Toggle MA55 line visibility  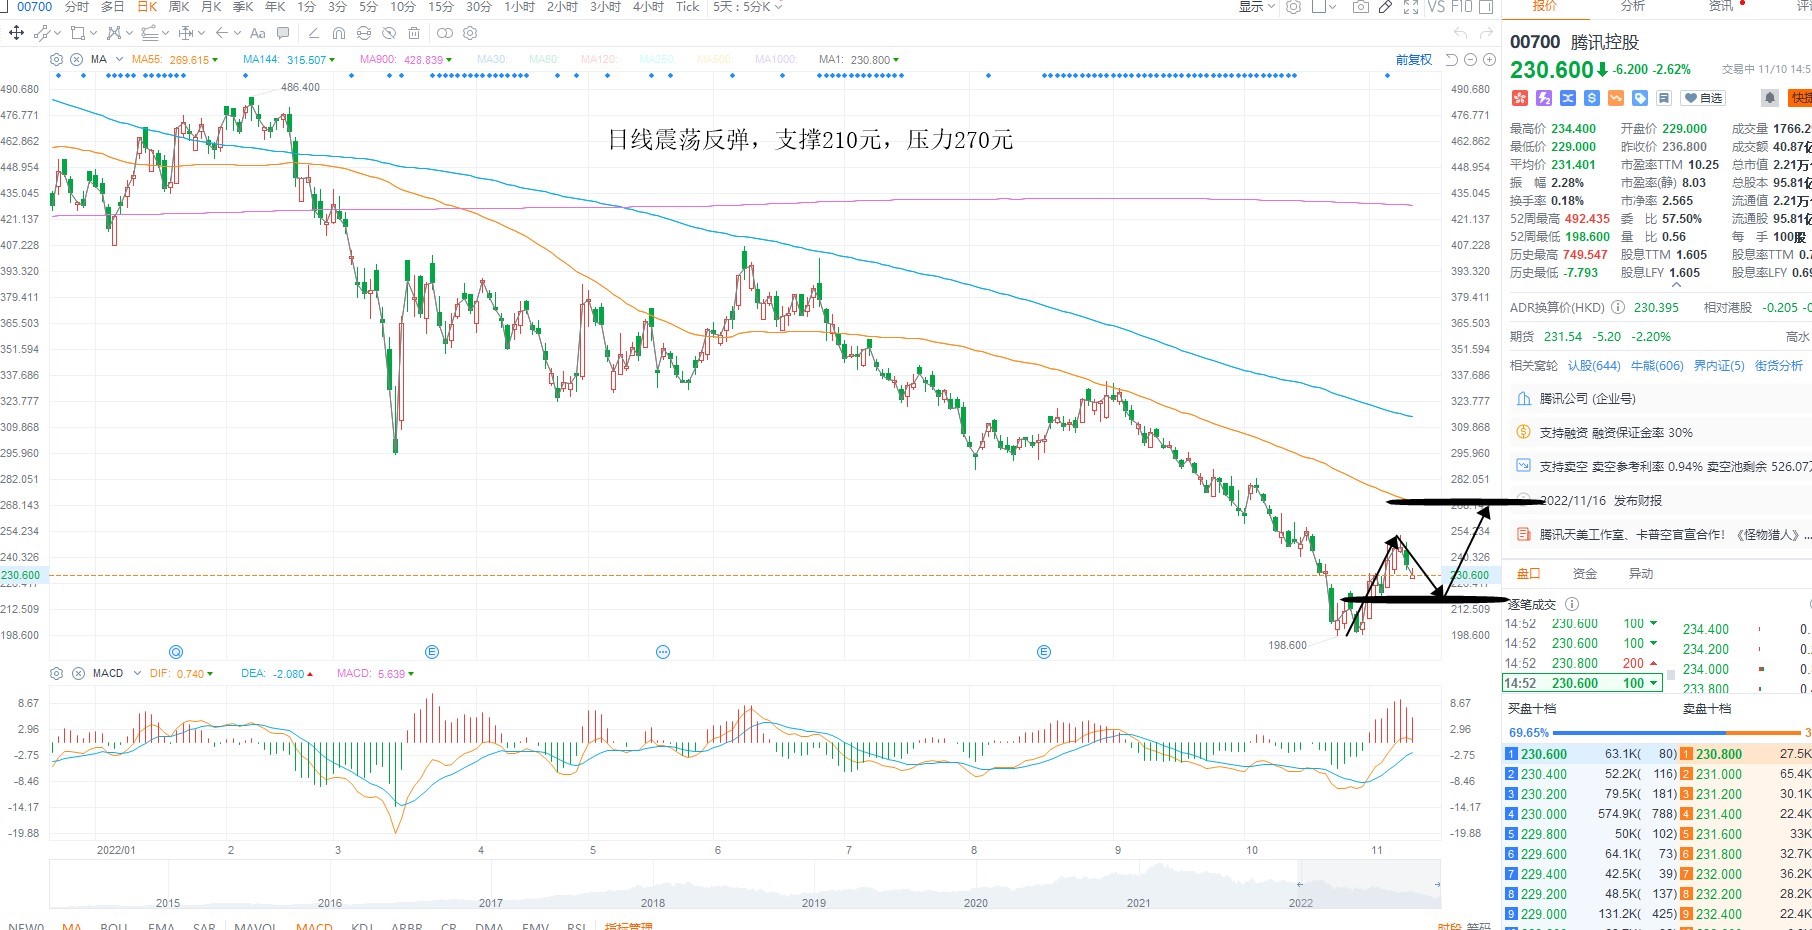click(x=175, y=60)
